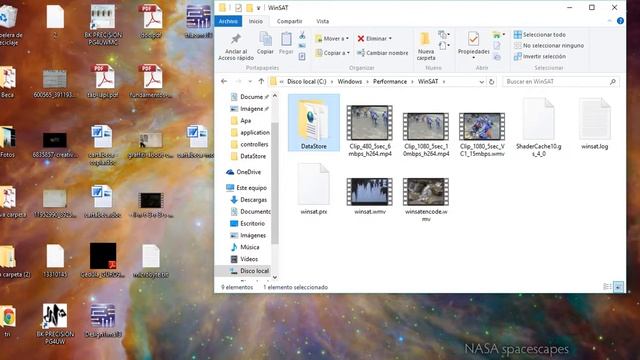Click the blue help question mark icon
This screenshot has width=640, height=360.
click(620, 21)
